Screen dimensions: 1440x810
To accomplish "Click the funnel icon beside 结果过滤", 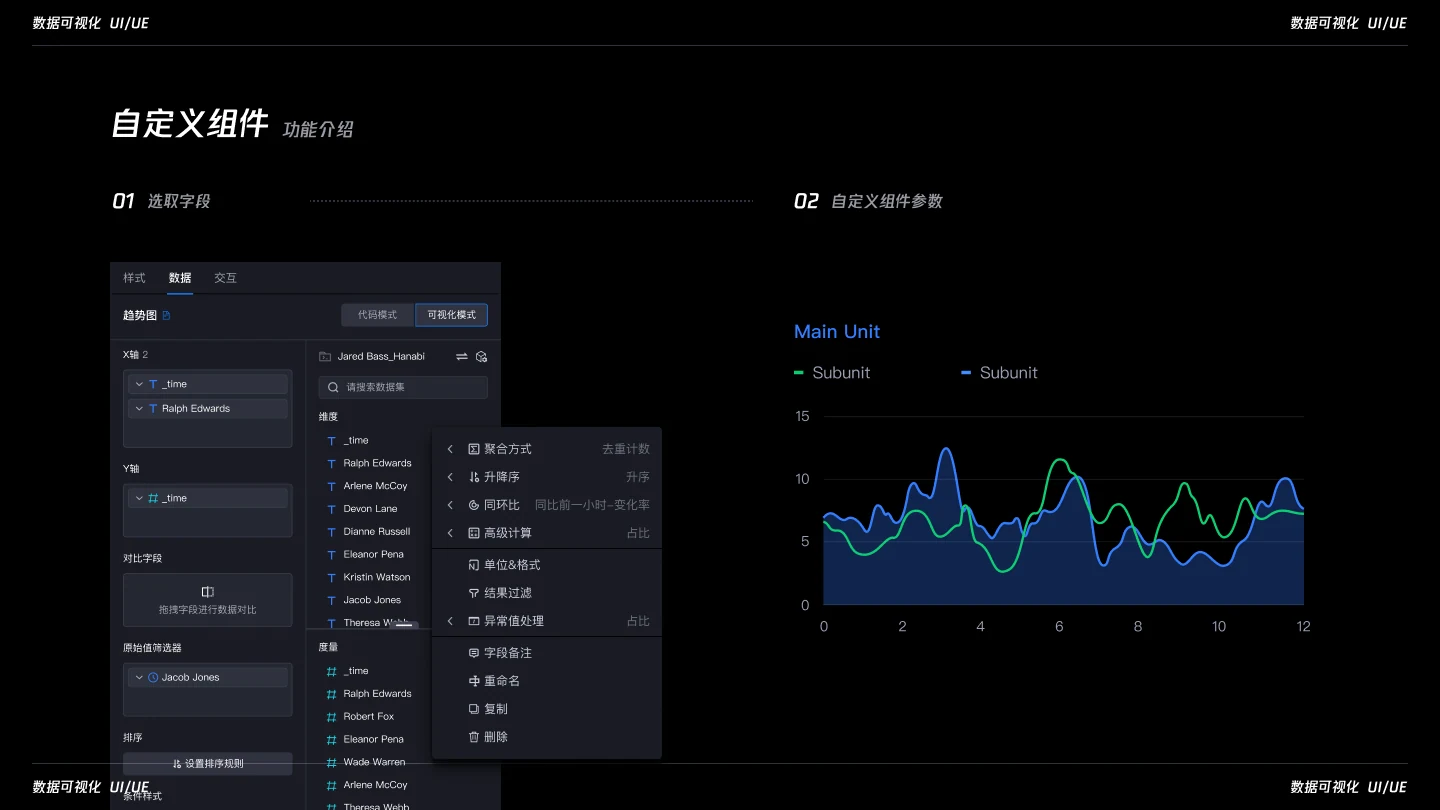I will point(474,593).
